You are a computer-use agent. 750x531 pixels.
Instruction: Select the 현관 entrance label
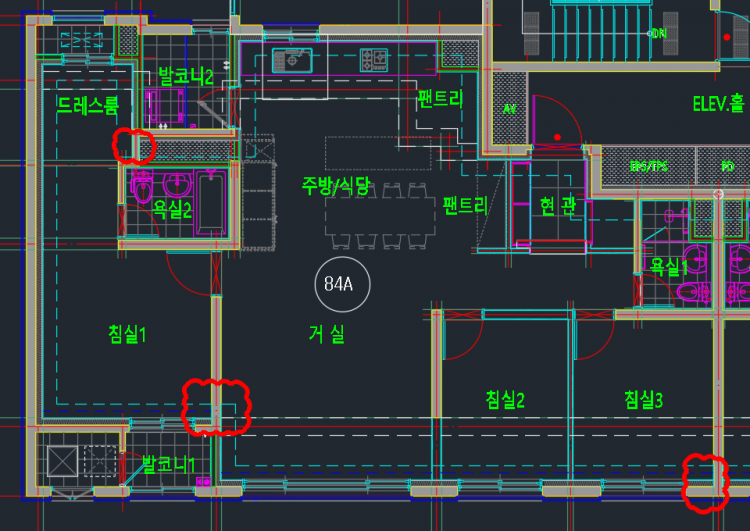557,205
